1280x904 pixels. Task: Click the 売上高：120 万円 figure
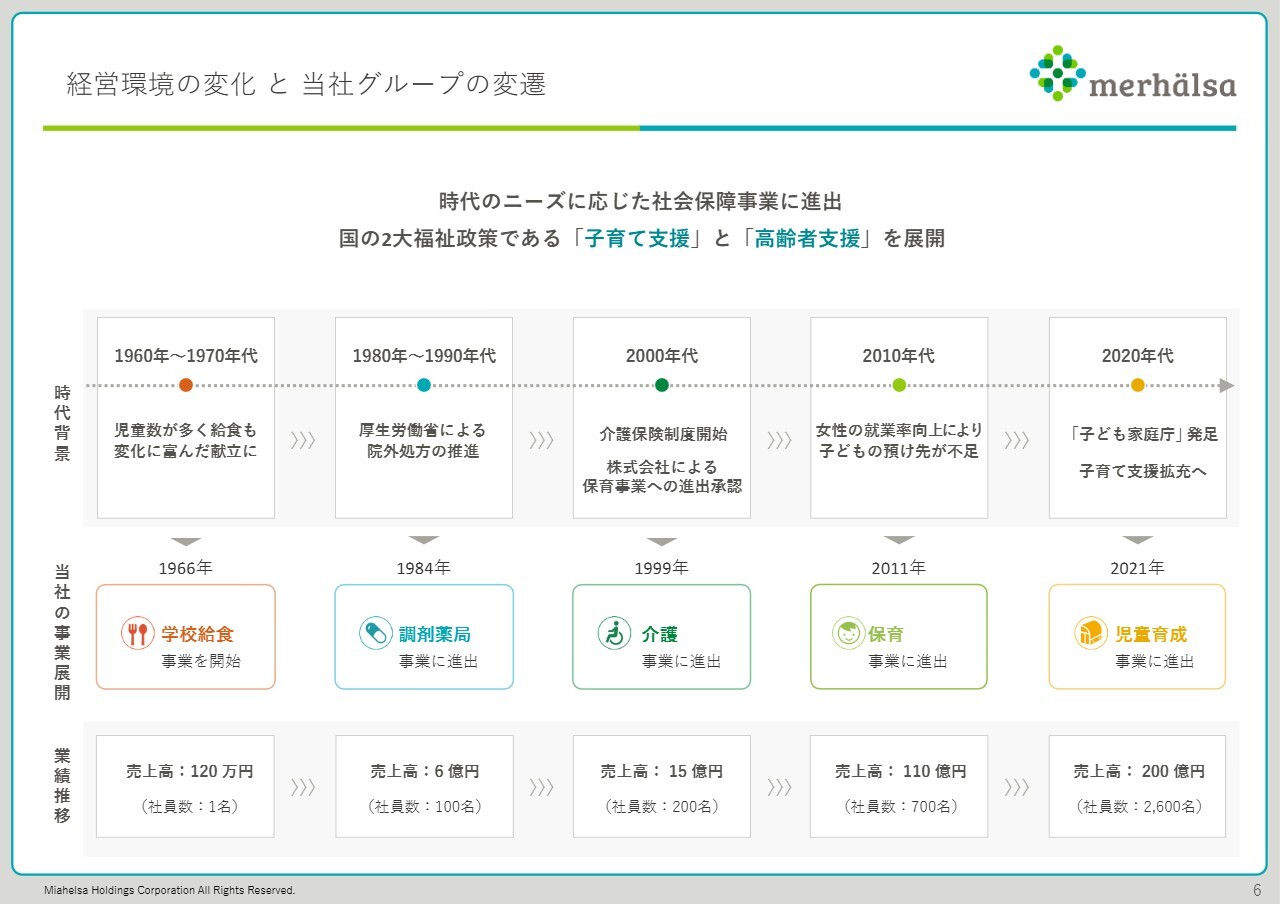pos(190,772)
